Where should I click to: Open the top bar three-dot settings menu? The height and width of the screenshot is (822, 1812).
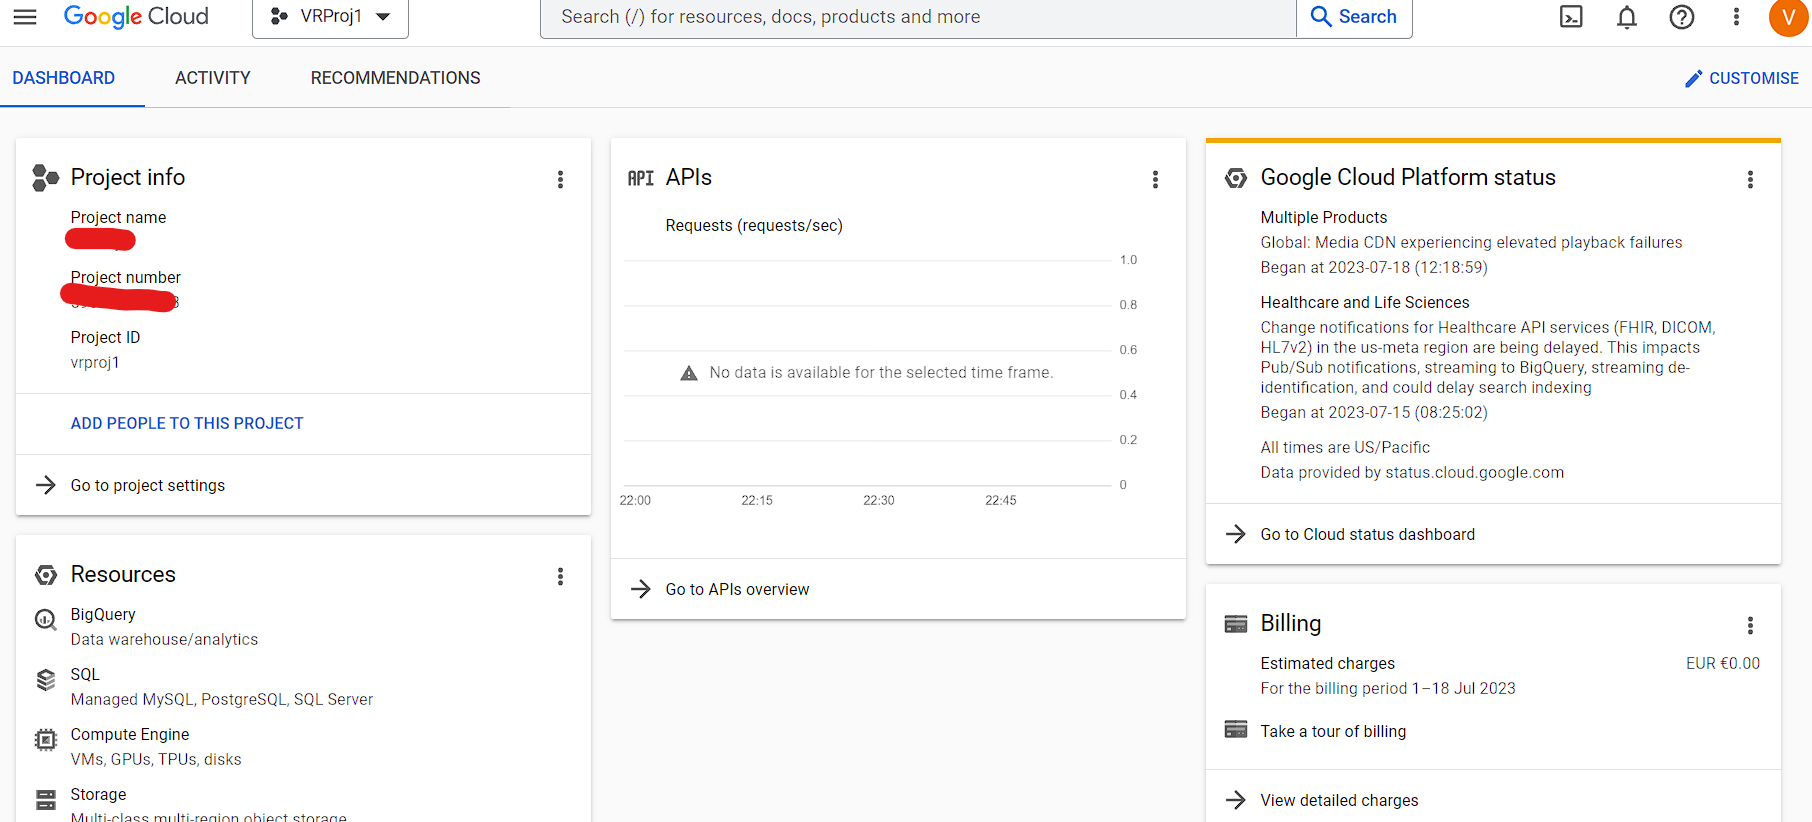(x=1736, y=17)
